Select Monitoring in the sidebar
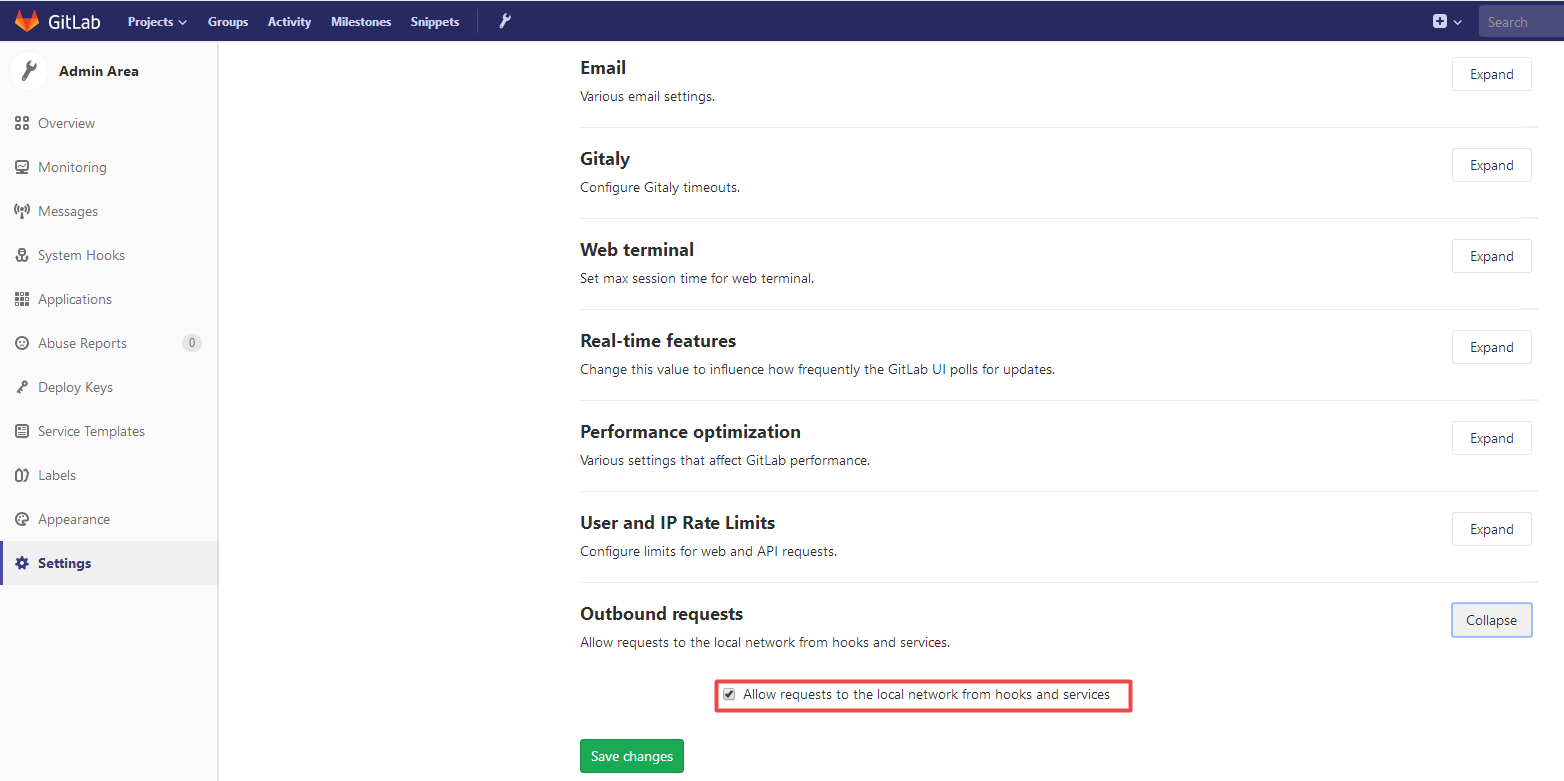Image resolution: width=1564 pixels, height=781 pixels. [109, 167]
